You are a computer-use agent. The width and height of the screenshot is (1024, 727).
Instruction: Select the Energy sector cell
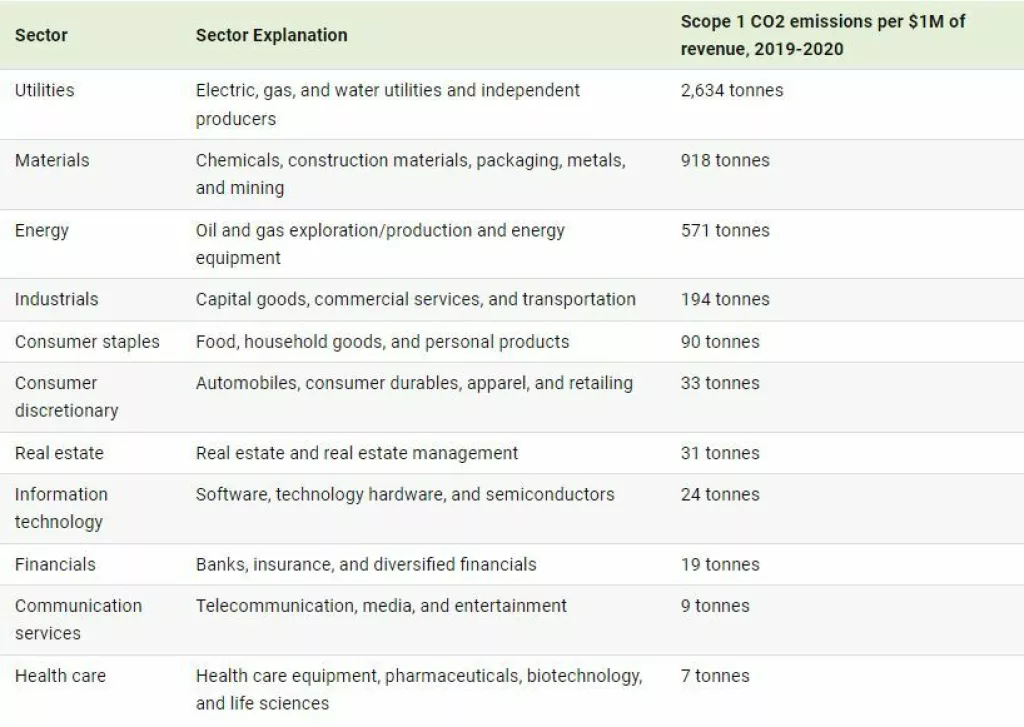pyautogui.click(x=42, y=230)
